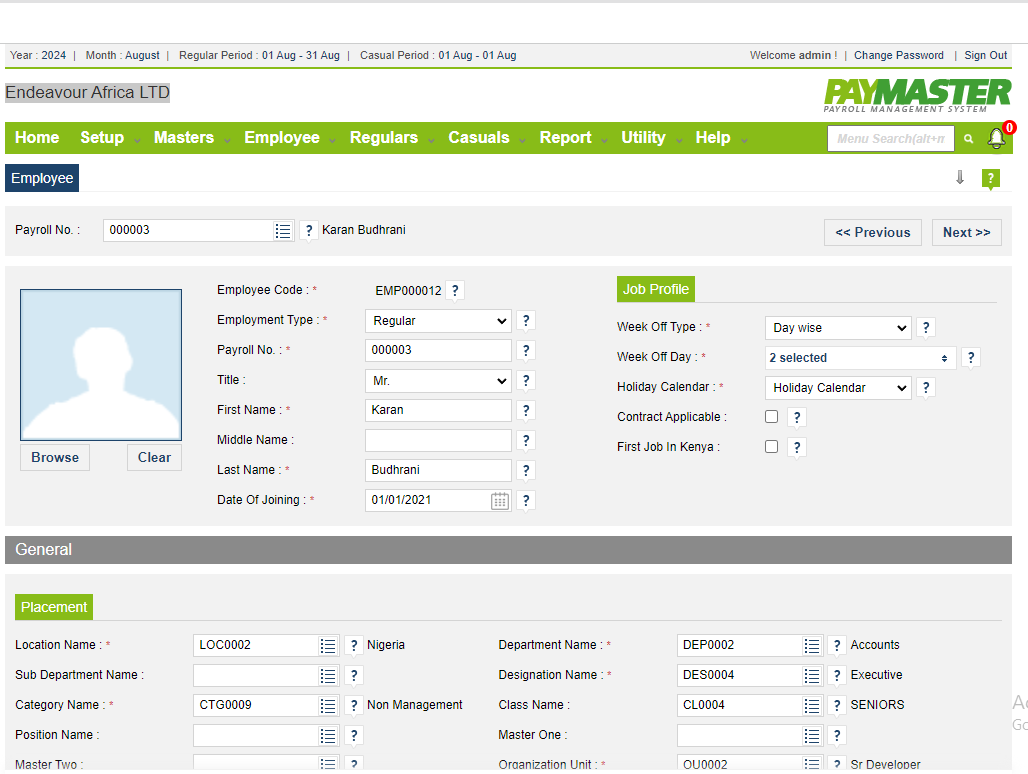Open the Regulars menu
Image resolution: width=1028 pixels, height=774 pixels.
pyautogui.click(x=383, y=138)
